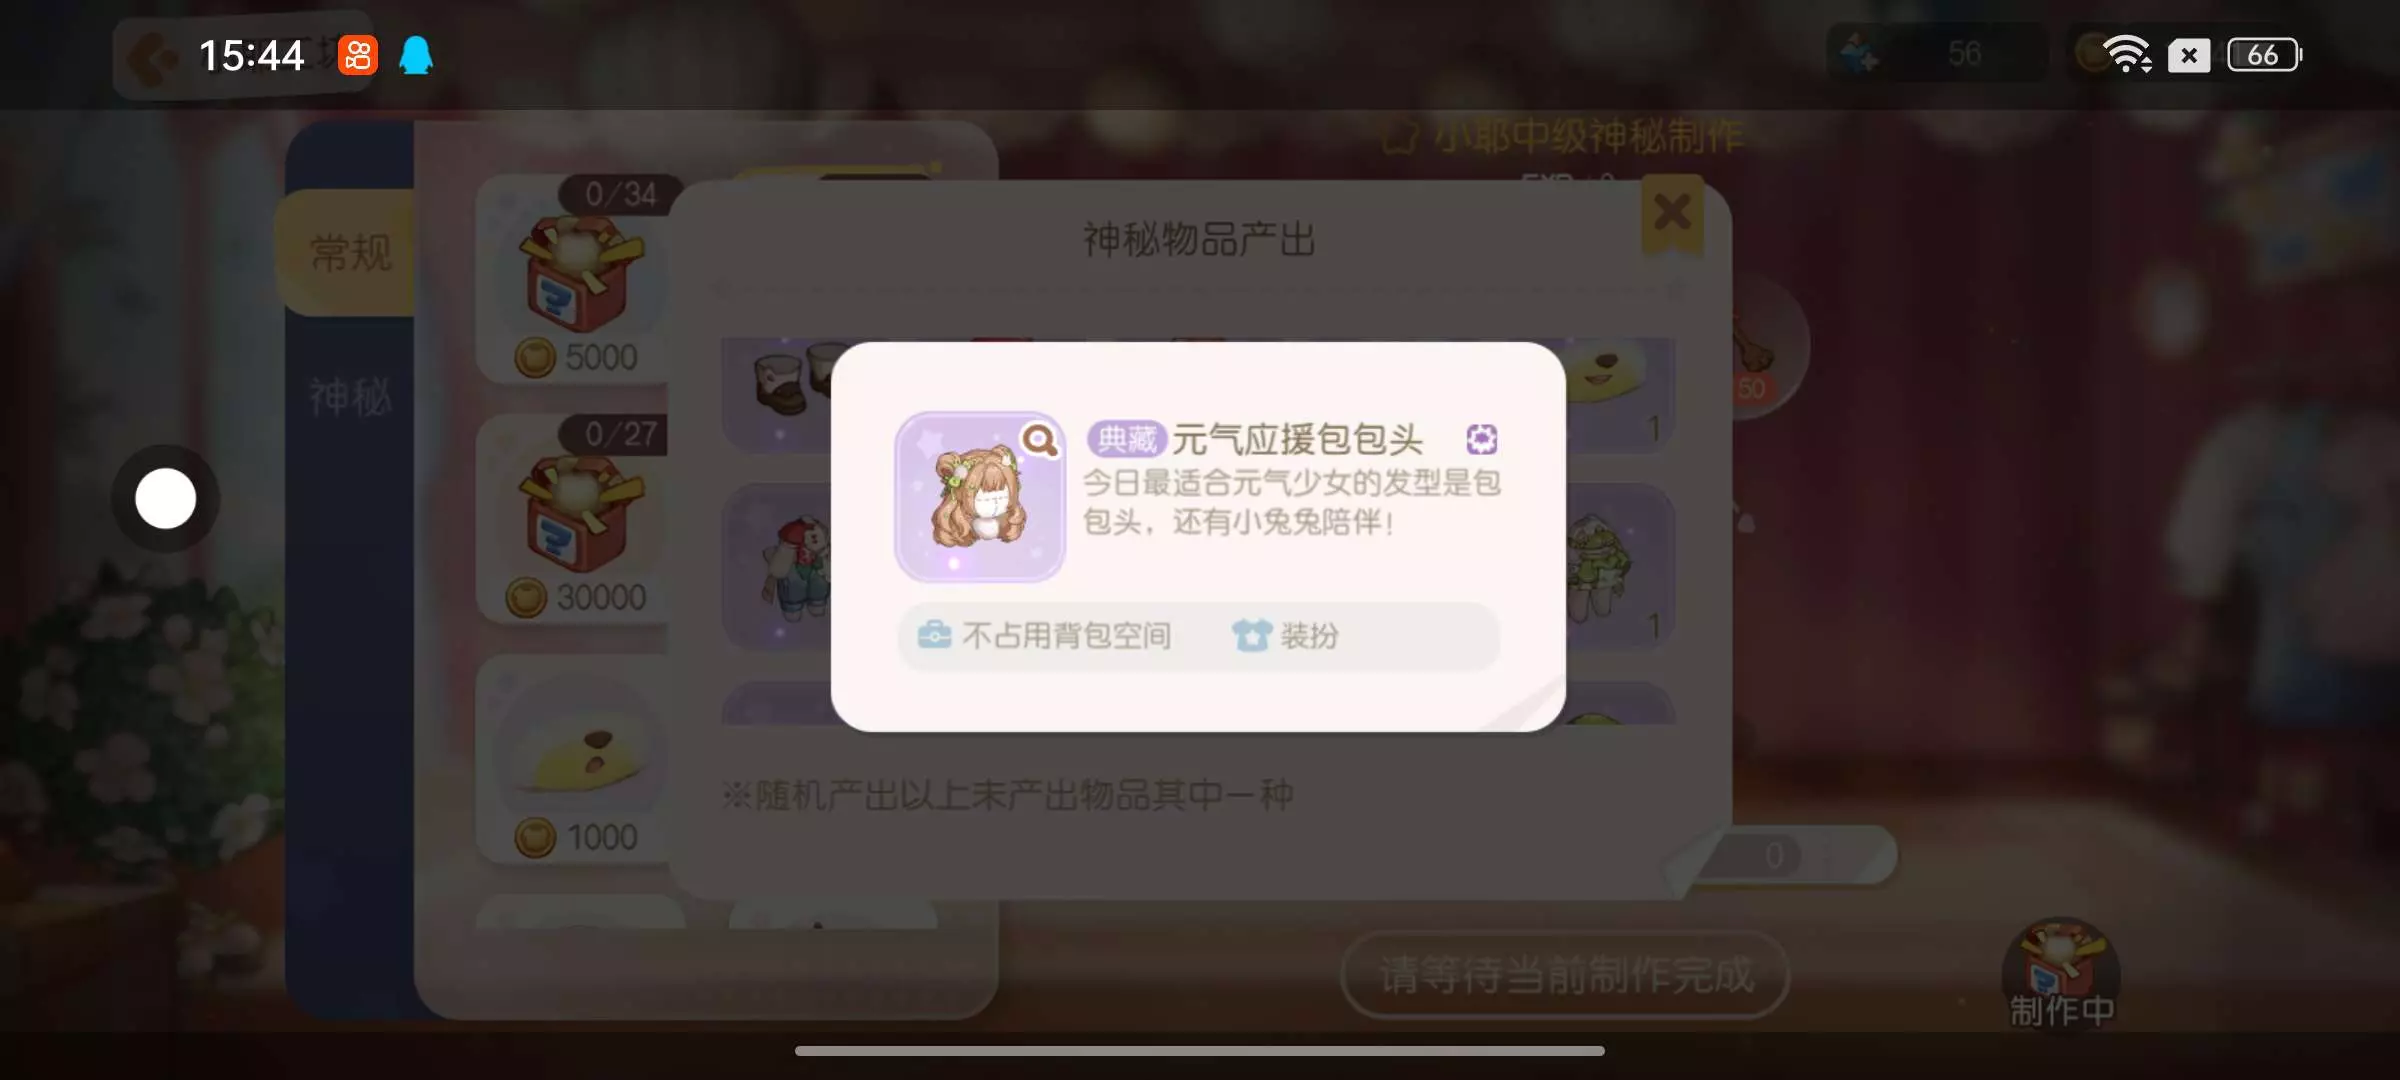This screenshot has height=1080, width=2400.
Task: Click the purple flower badge beside item name
Action: (x=1481, y=439)
